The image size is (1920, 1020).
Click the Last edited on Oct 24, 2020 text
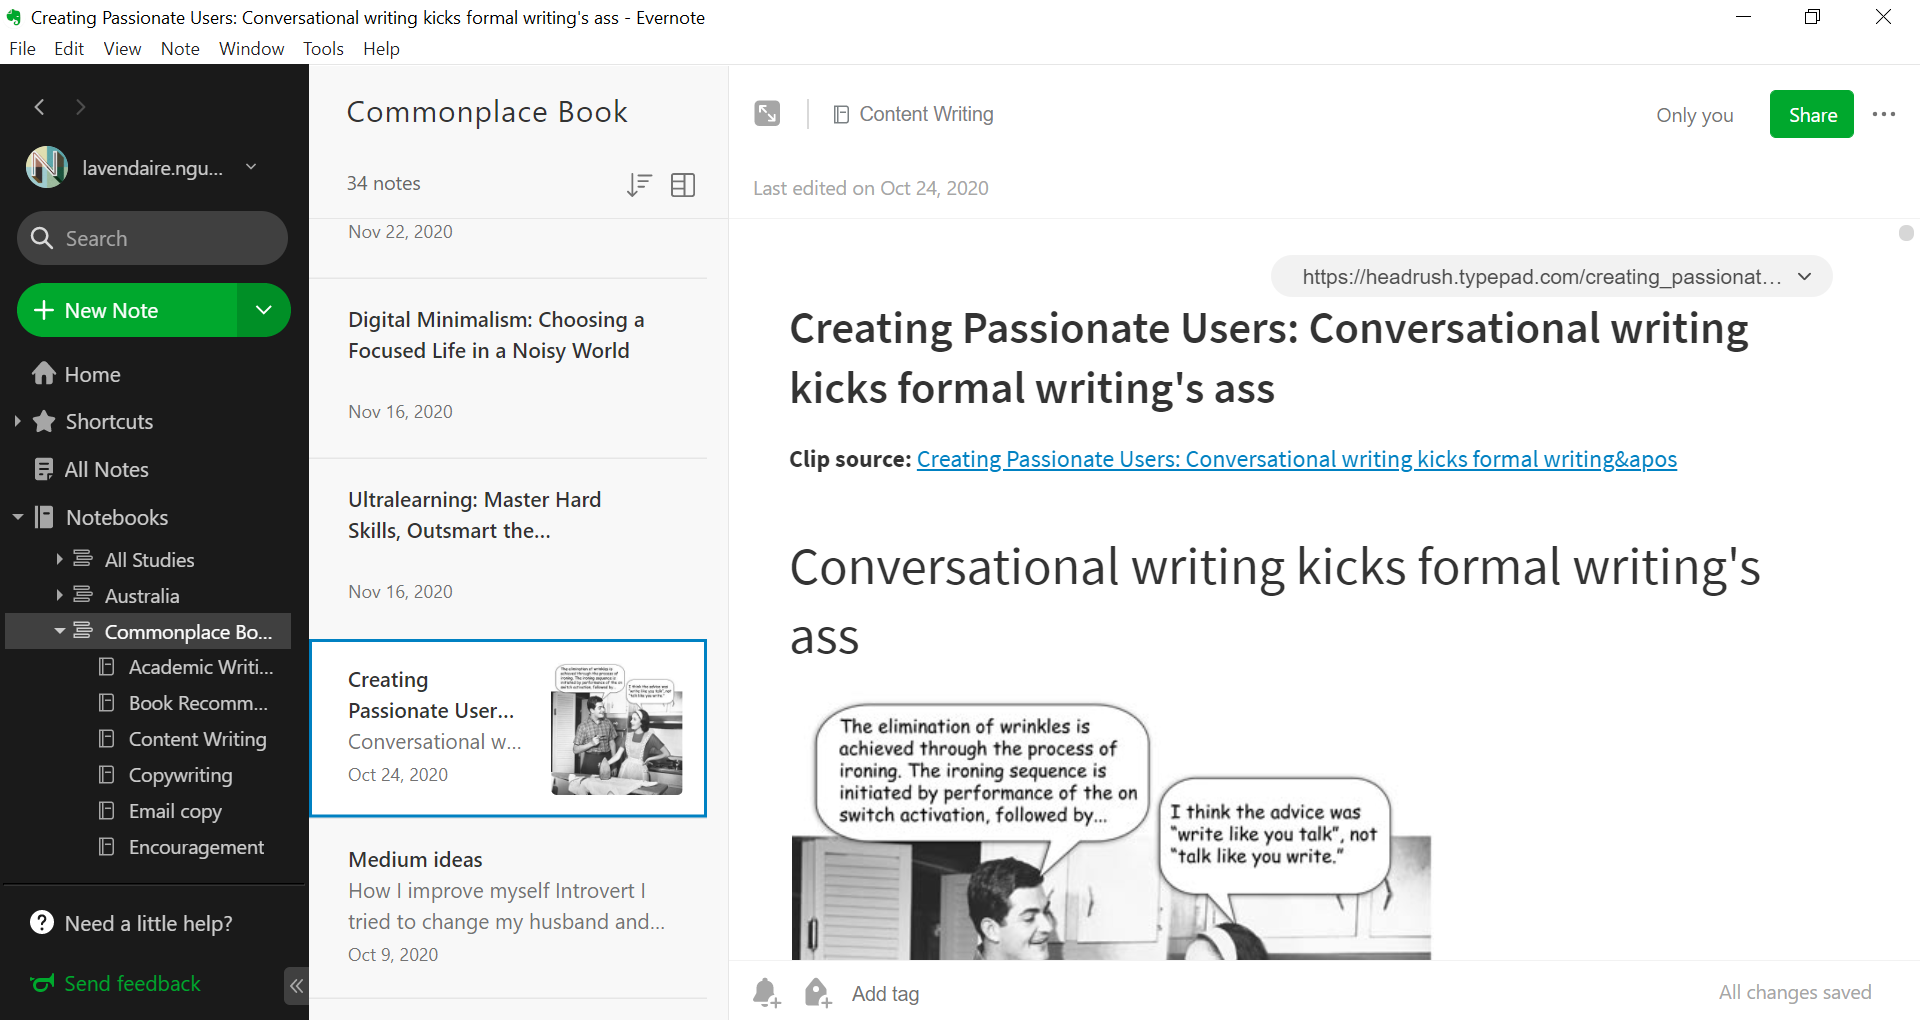[871, 188]
